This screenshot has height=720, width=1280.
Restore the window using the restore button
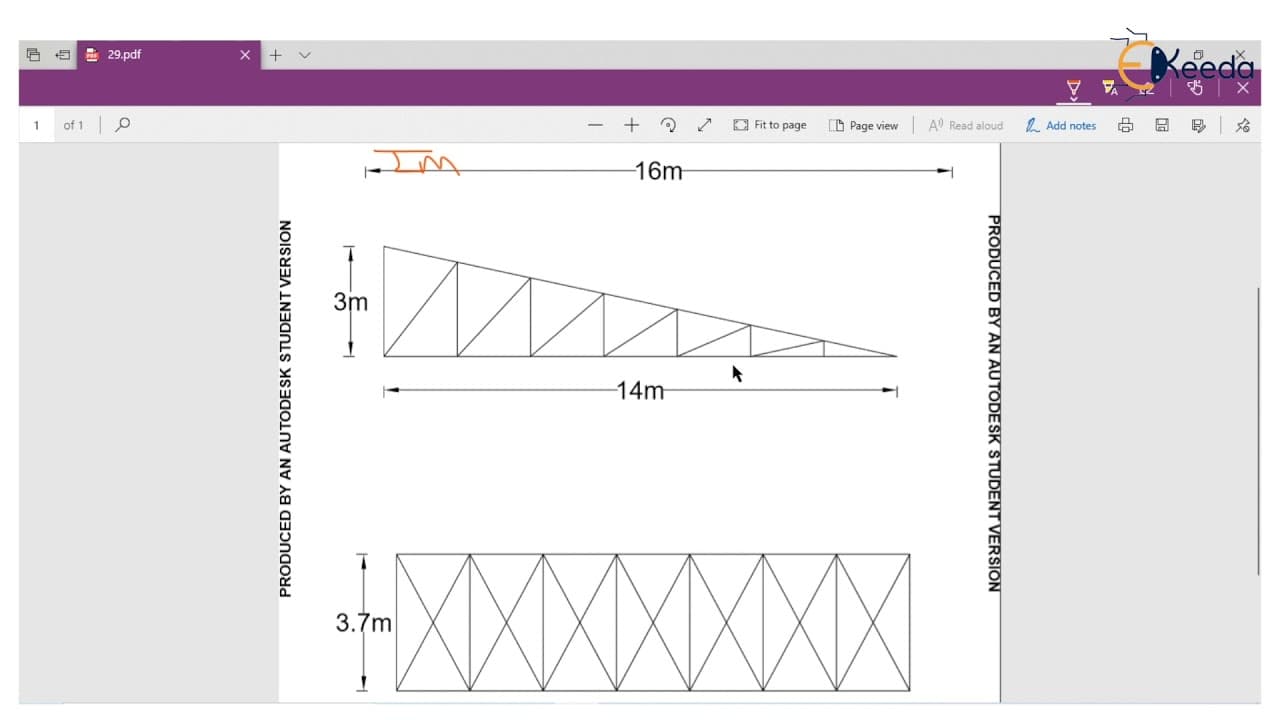point(1198,55)
